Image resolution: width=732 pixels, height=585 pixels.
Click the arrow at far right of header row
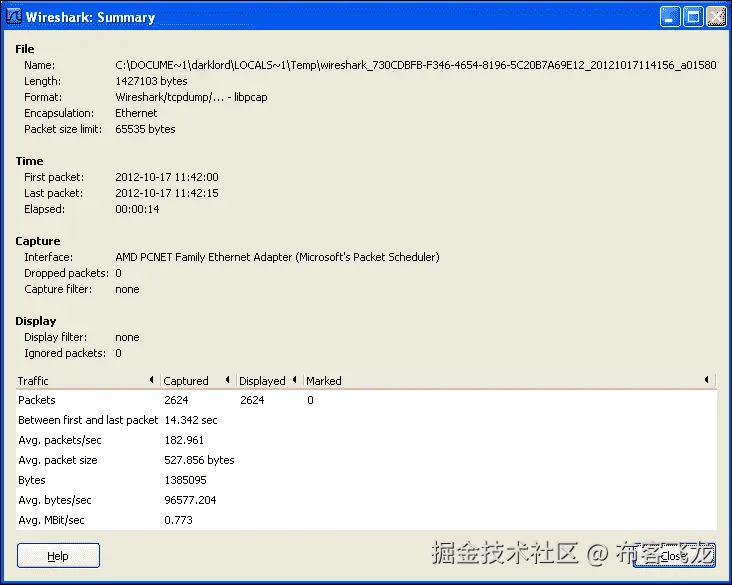(707, 380)
